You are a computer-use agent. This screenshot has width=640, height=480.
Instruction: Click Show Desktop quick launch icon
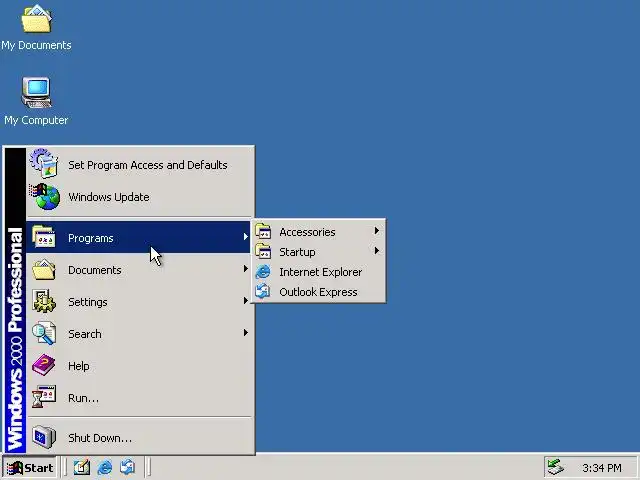tap(82, 467)
